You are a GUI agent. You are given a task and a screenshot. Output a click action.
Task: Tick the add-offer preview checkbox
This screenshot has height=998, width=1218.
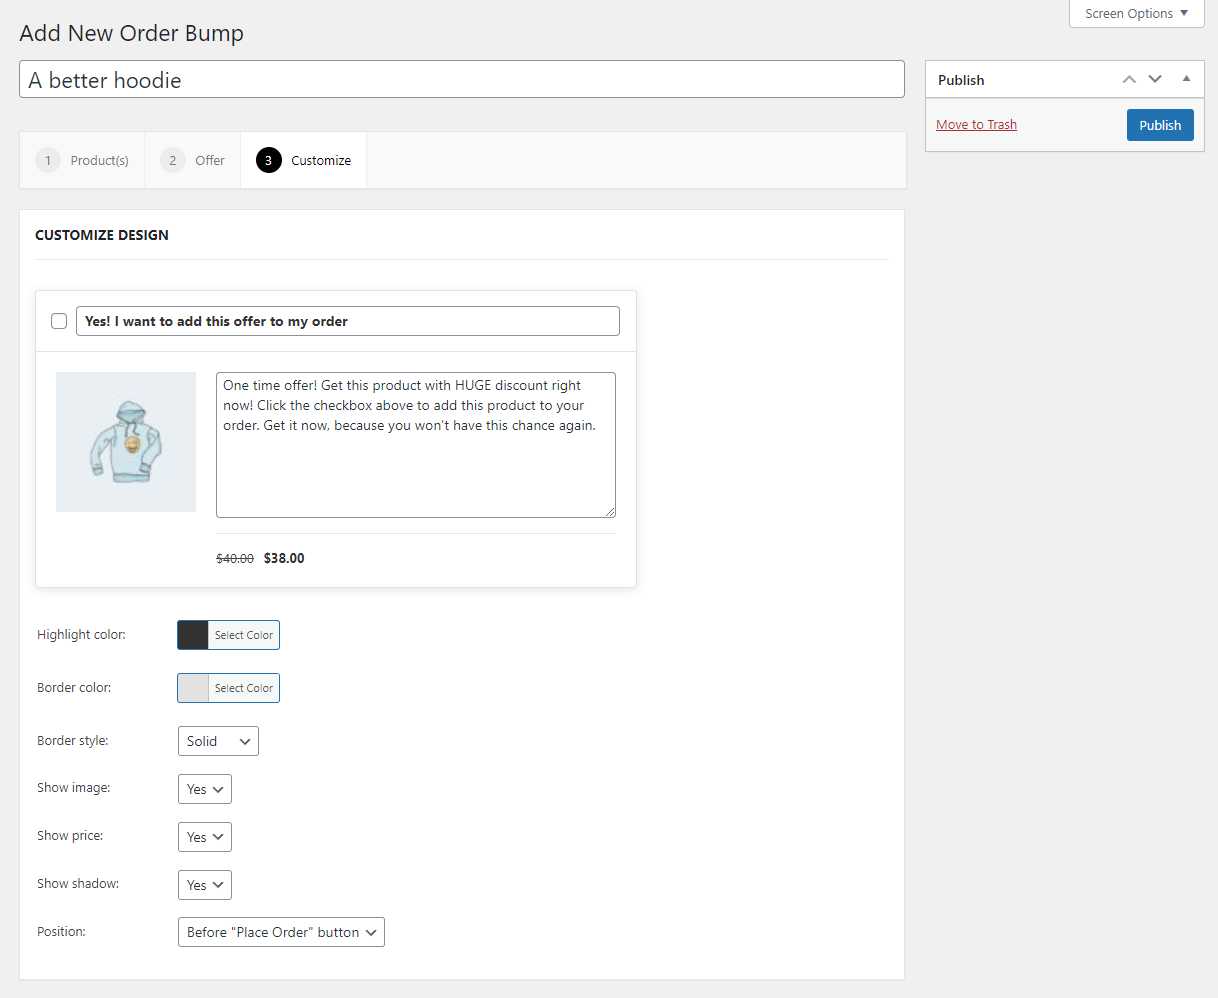pyautogui.click(x=59, y=321)
